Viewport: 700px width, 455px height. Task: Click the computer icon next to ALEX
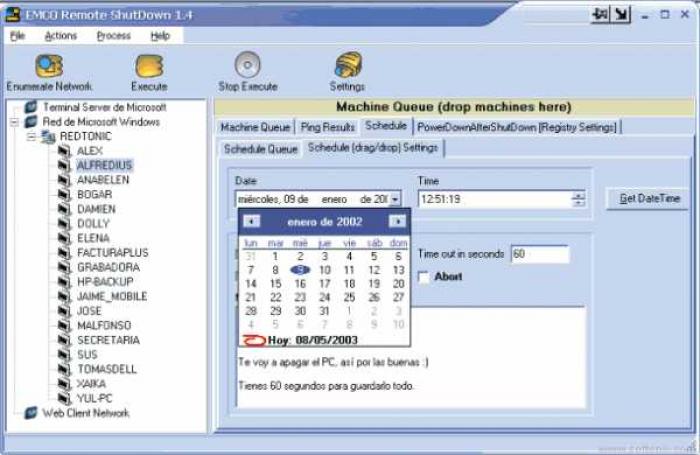(64, 151)
